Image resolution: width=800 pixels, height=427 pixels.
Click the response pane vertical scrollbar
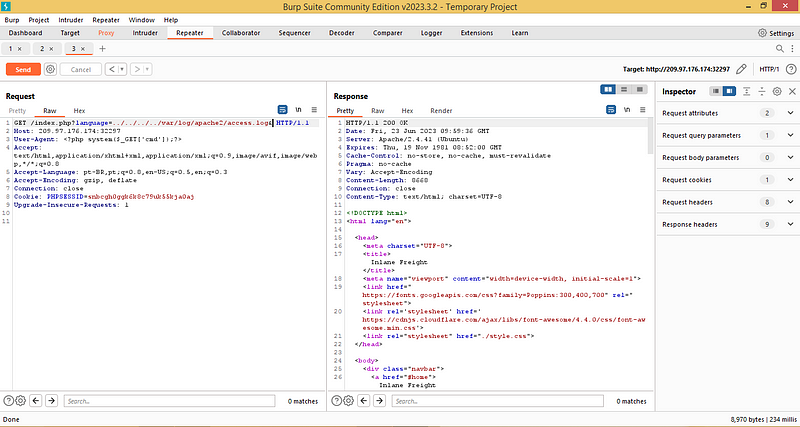tap(650, 136)
